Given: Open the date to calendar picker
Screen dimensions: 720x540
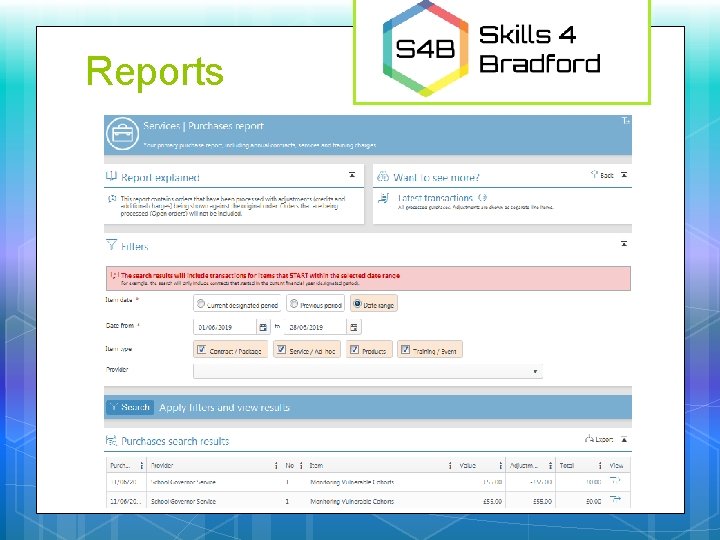Looking at the screenshot, I should (354, 327).
